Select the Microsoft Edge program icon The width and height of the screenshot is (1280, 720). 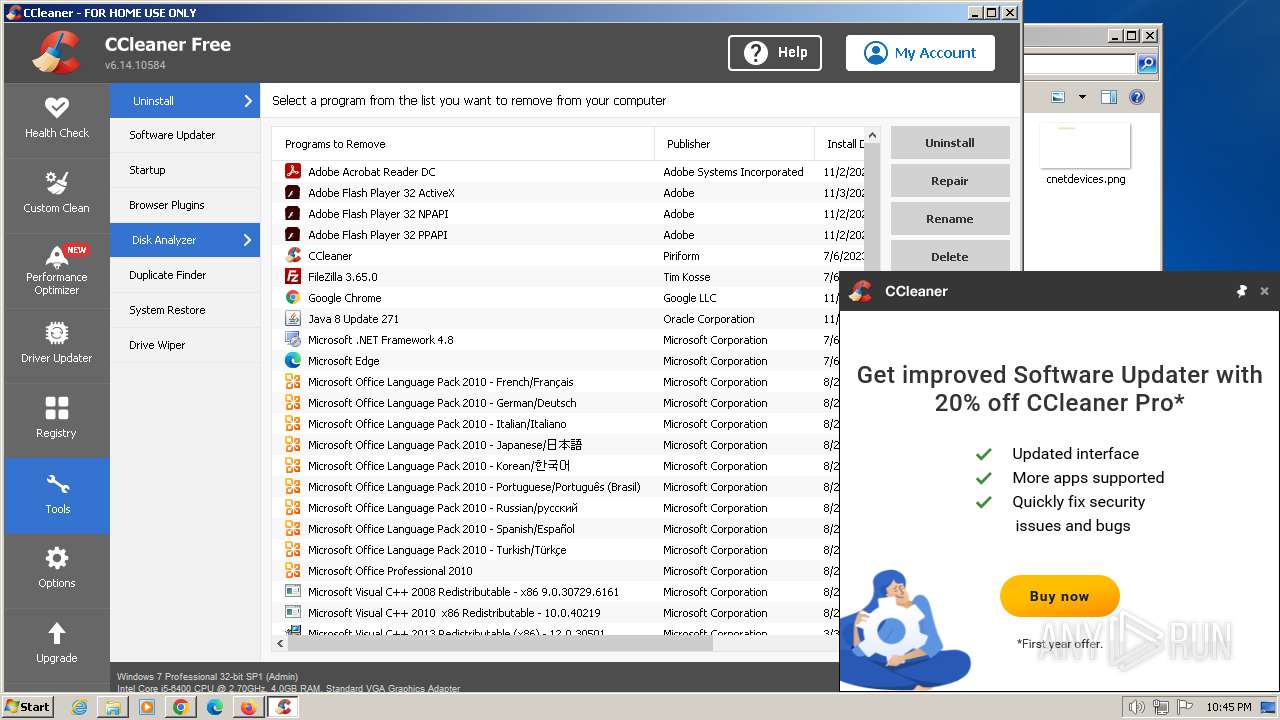point(293,360)
